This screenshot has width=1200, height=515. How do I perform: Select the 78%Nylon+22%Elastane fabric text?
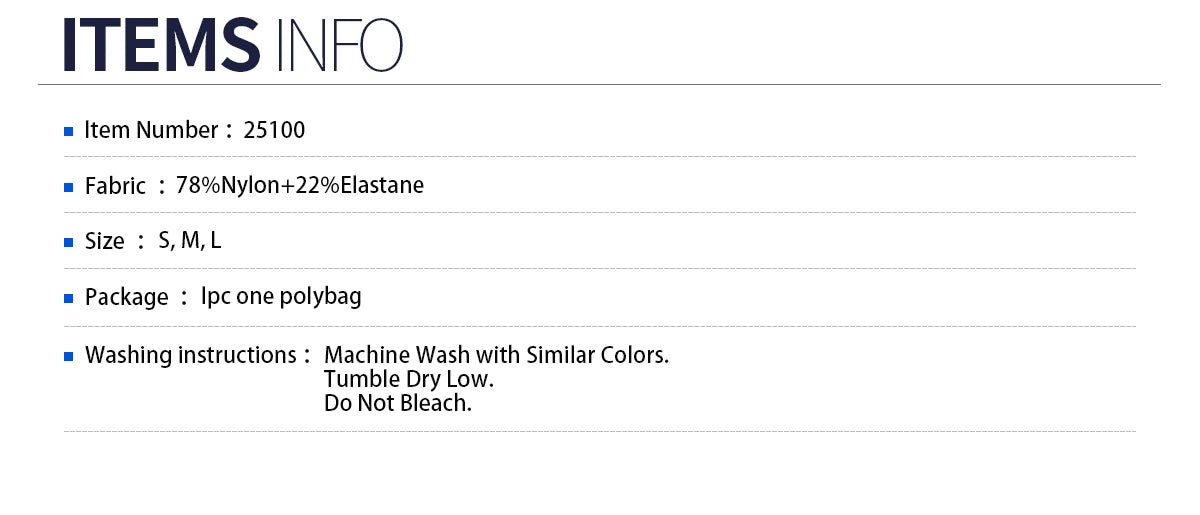(x=300, y=185)
